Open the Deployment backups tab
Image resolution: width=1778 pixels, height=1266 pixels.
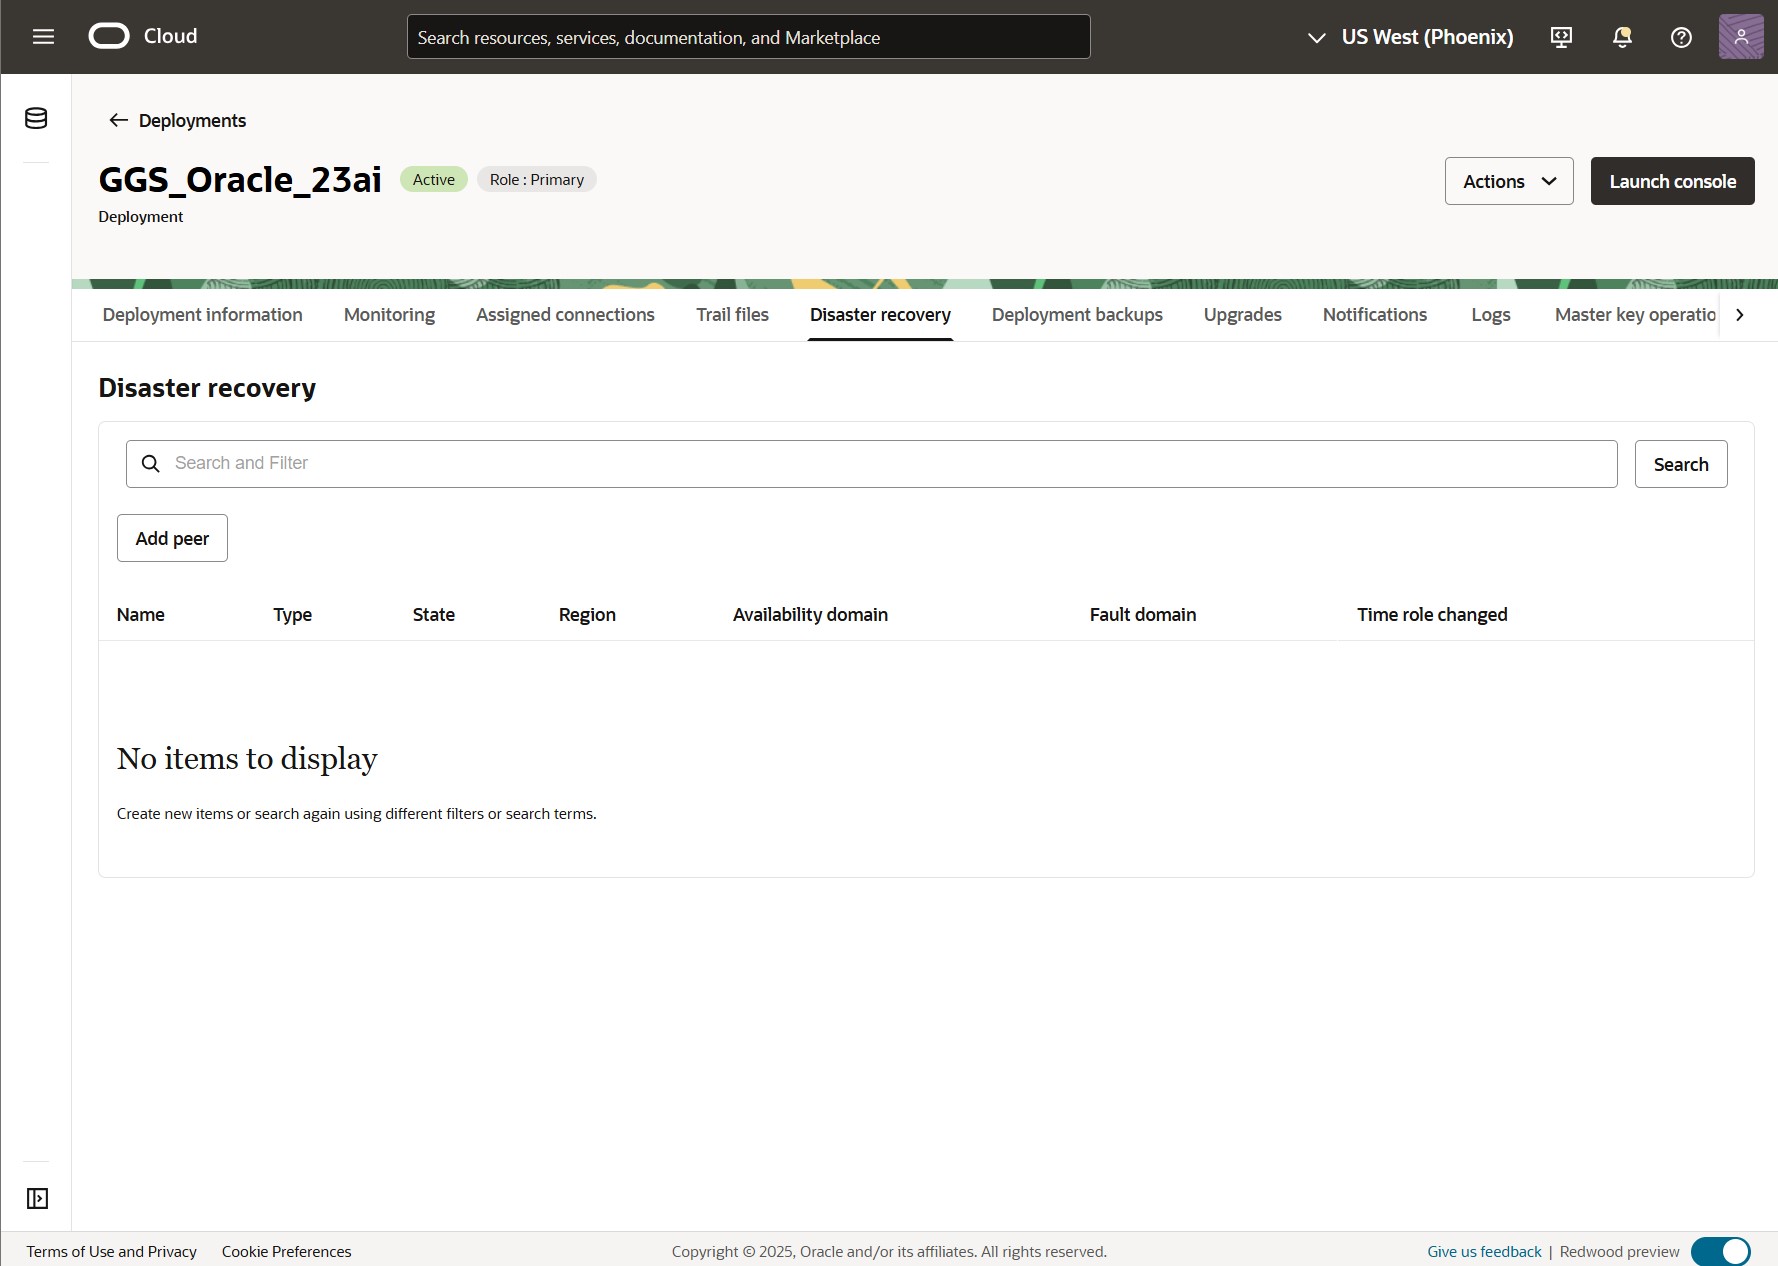1076,314
